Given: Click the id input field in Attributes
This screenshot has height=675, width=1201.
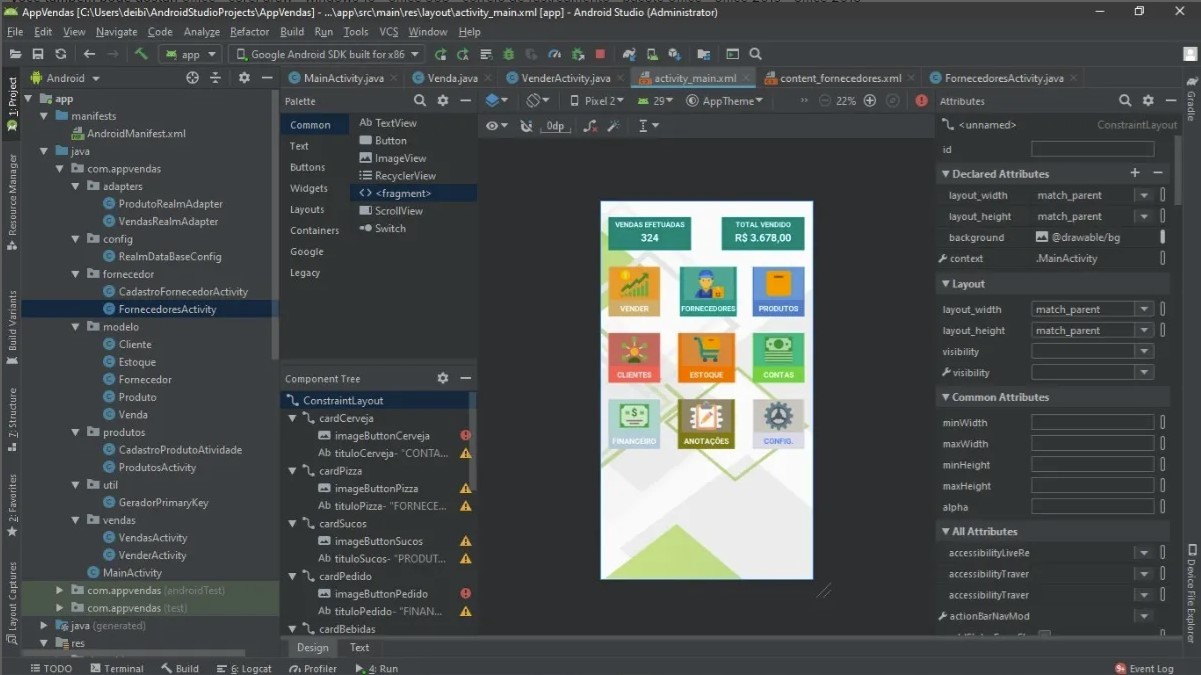Looking at the screenshot, I should pyautogui.click(x=1092, y=149).
